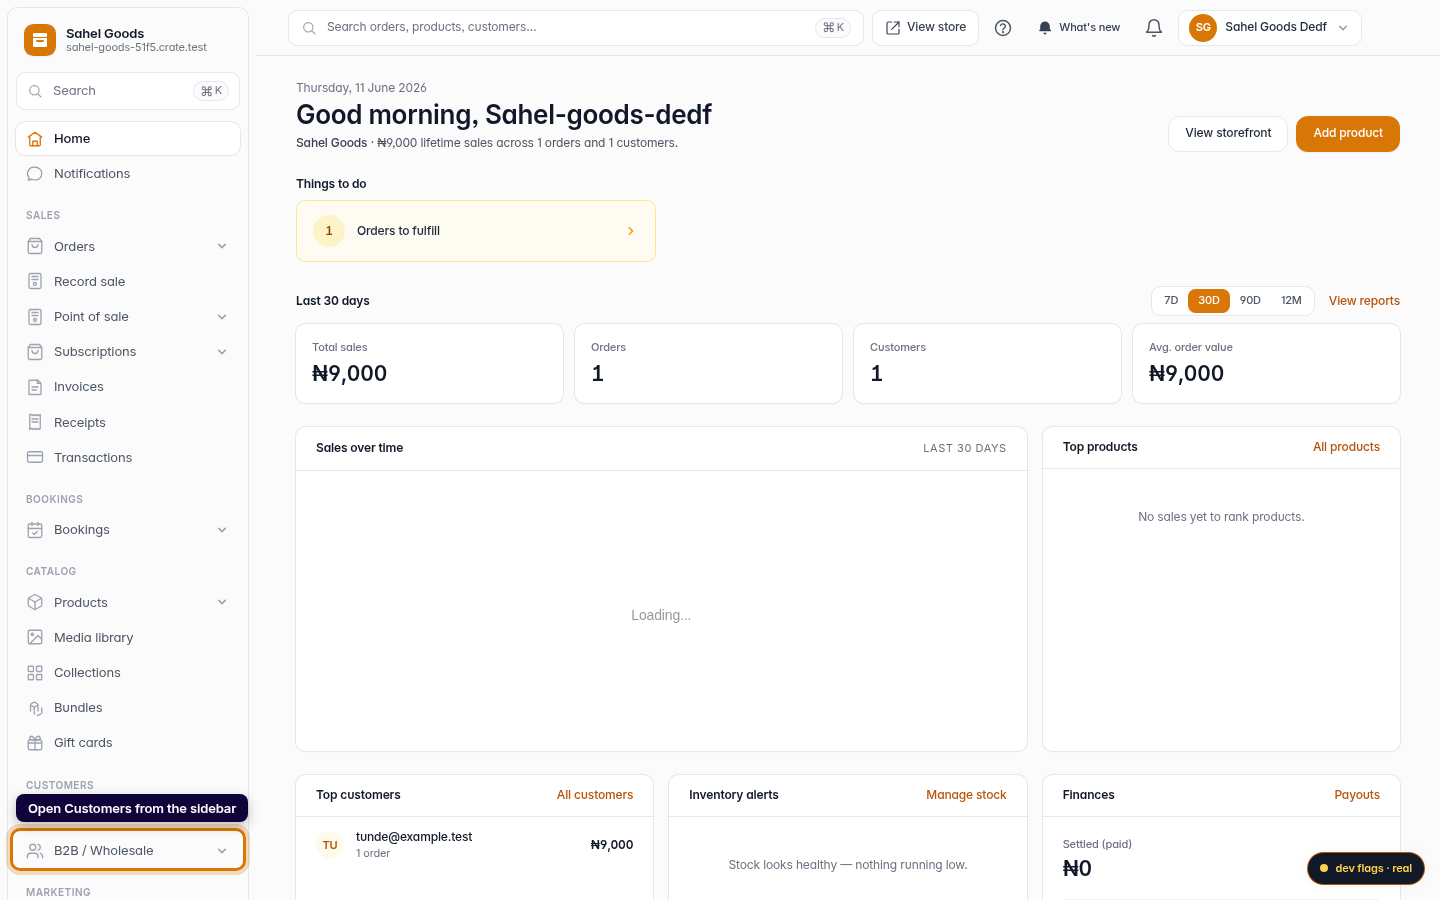Open the notification bell in top bar
The width and height of the screenshot is (1440, 900).
pyautogui.click(x=1154, y=28)
